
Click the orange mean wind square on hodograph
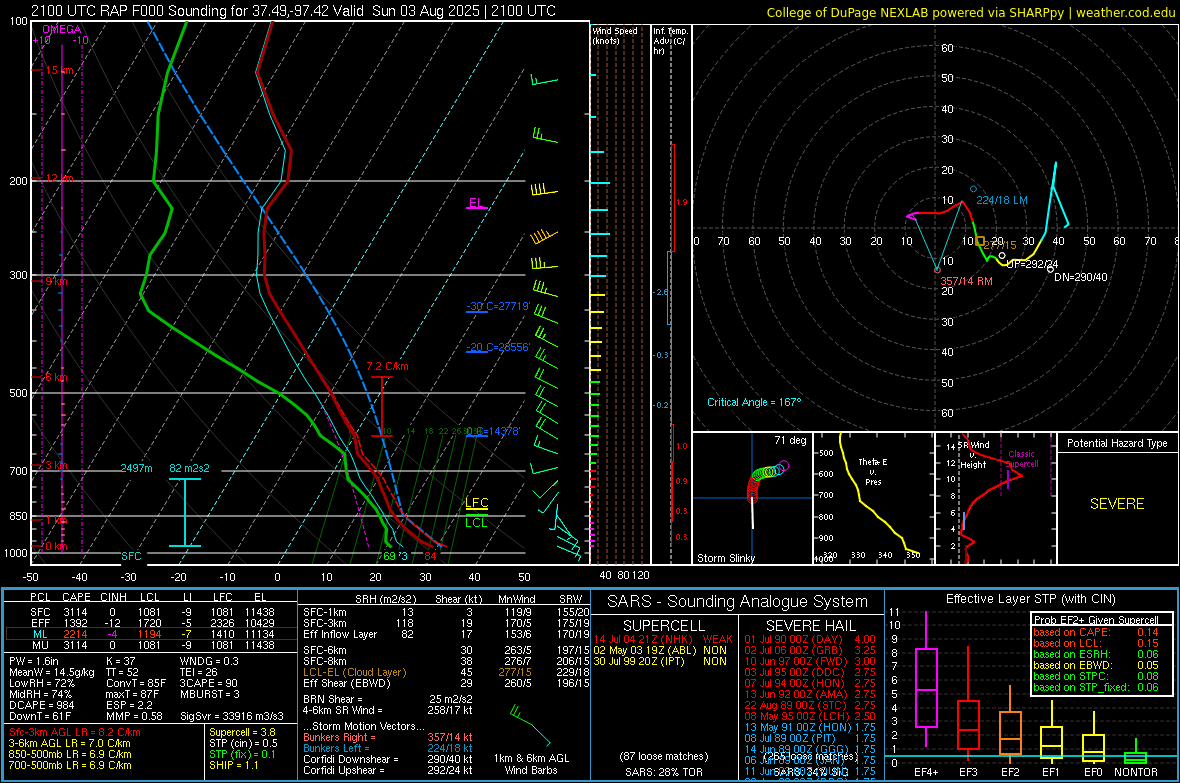pyautogui.click(x=980, y=242)
